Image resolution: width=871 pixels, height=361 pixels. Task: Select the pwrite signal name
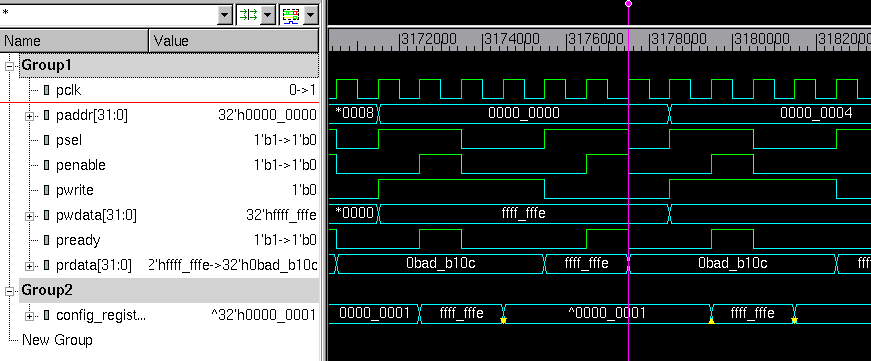74,190
